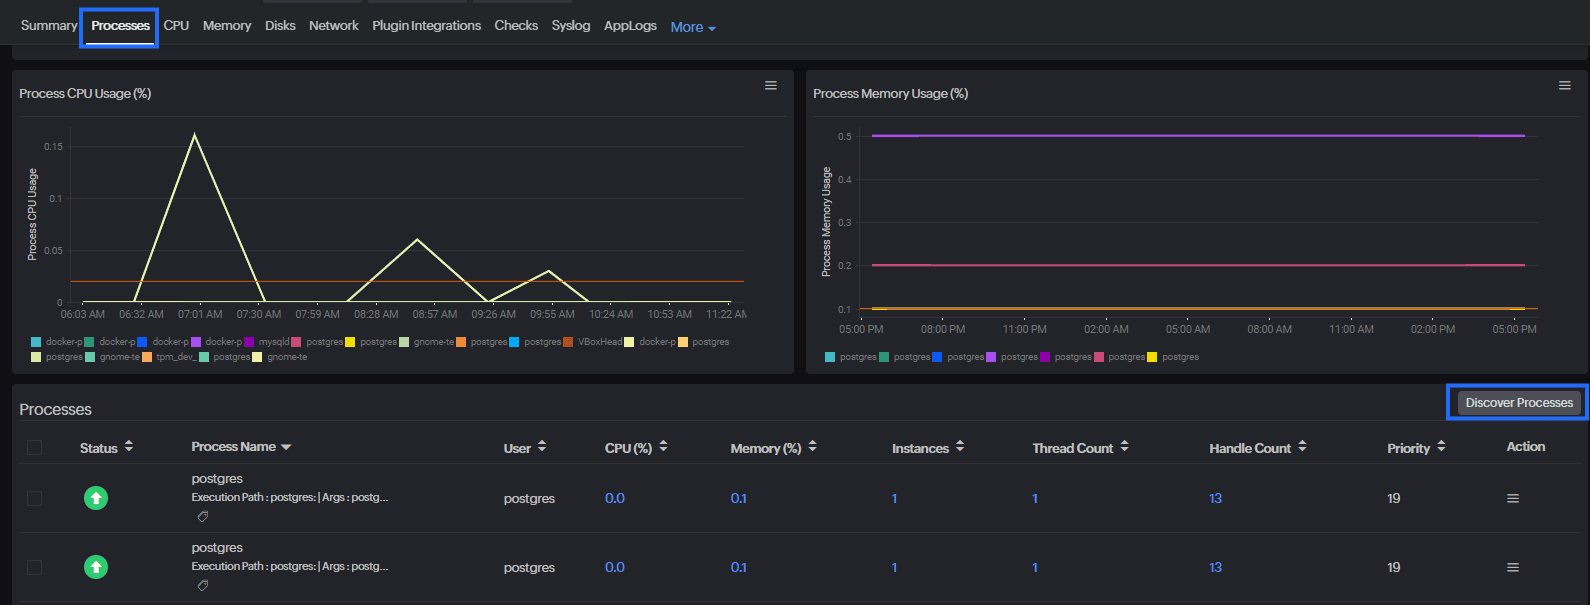Click green up status icon in second row
Image resolution: width=1590 pixels, height=605 pixels.
96,567
